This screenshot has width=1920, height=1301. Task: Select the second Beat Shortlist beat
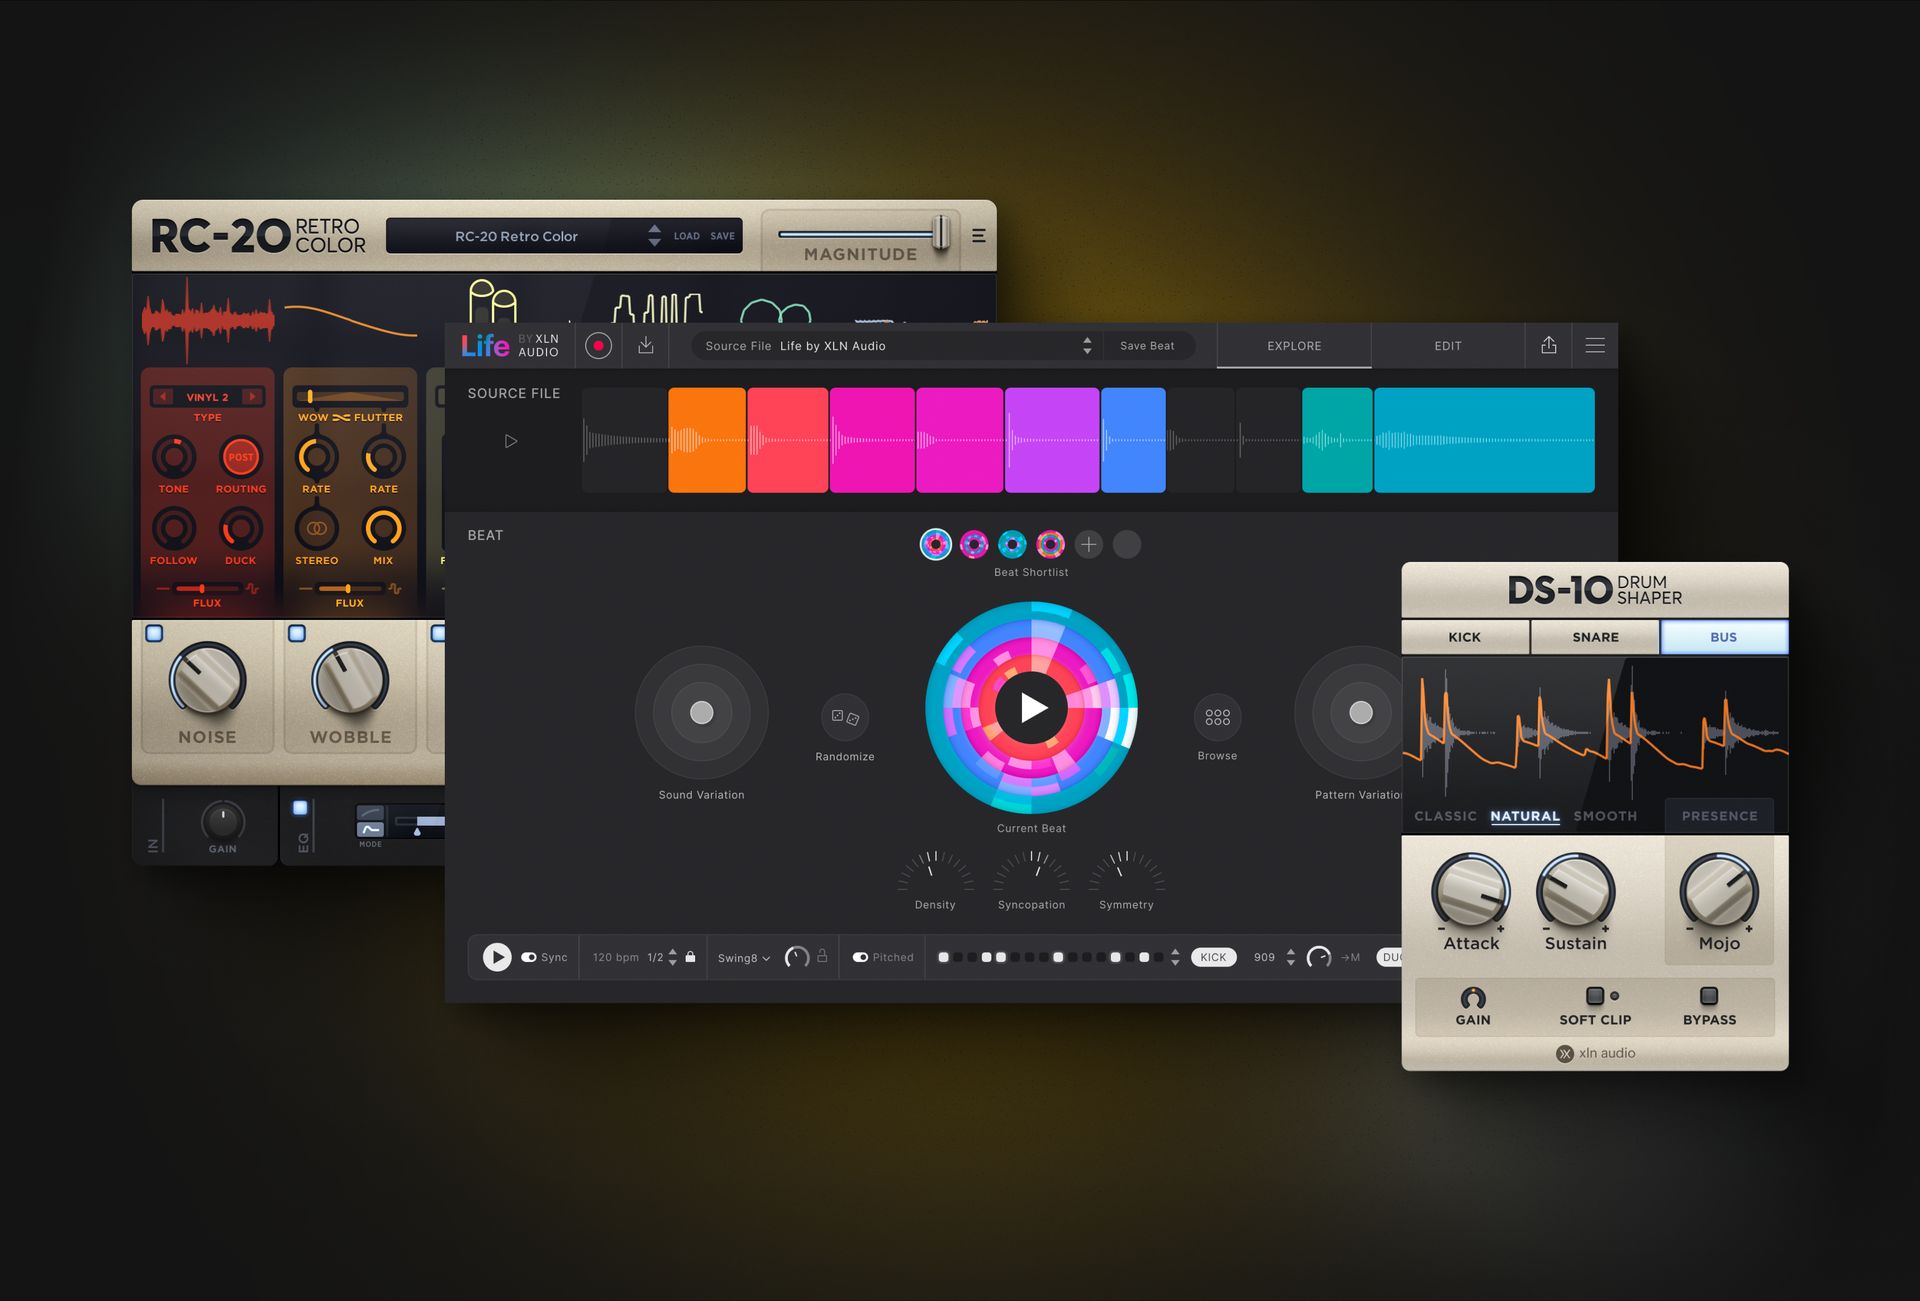[974, 544]
